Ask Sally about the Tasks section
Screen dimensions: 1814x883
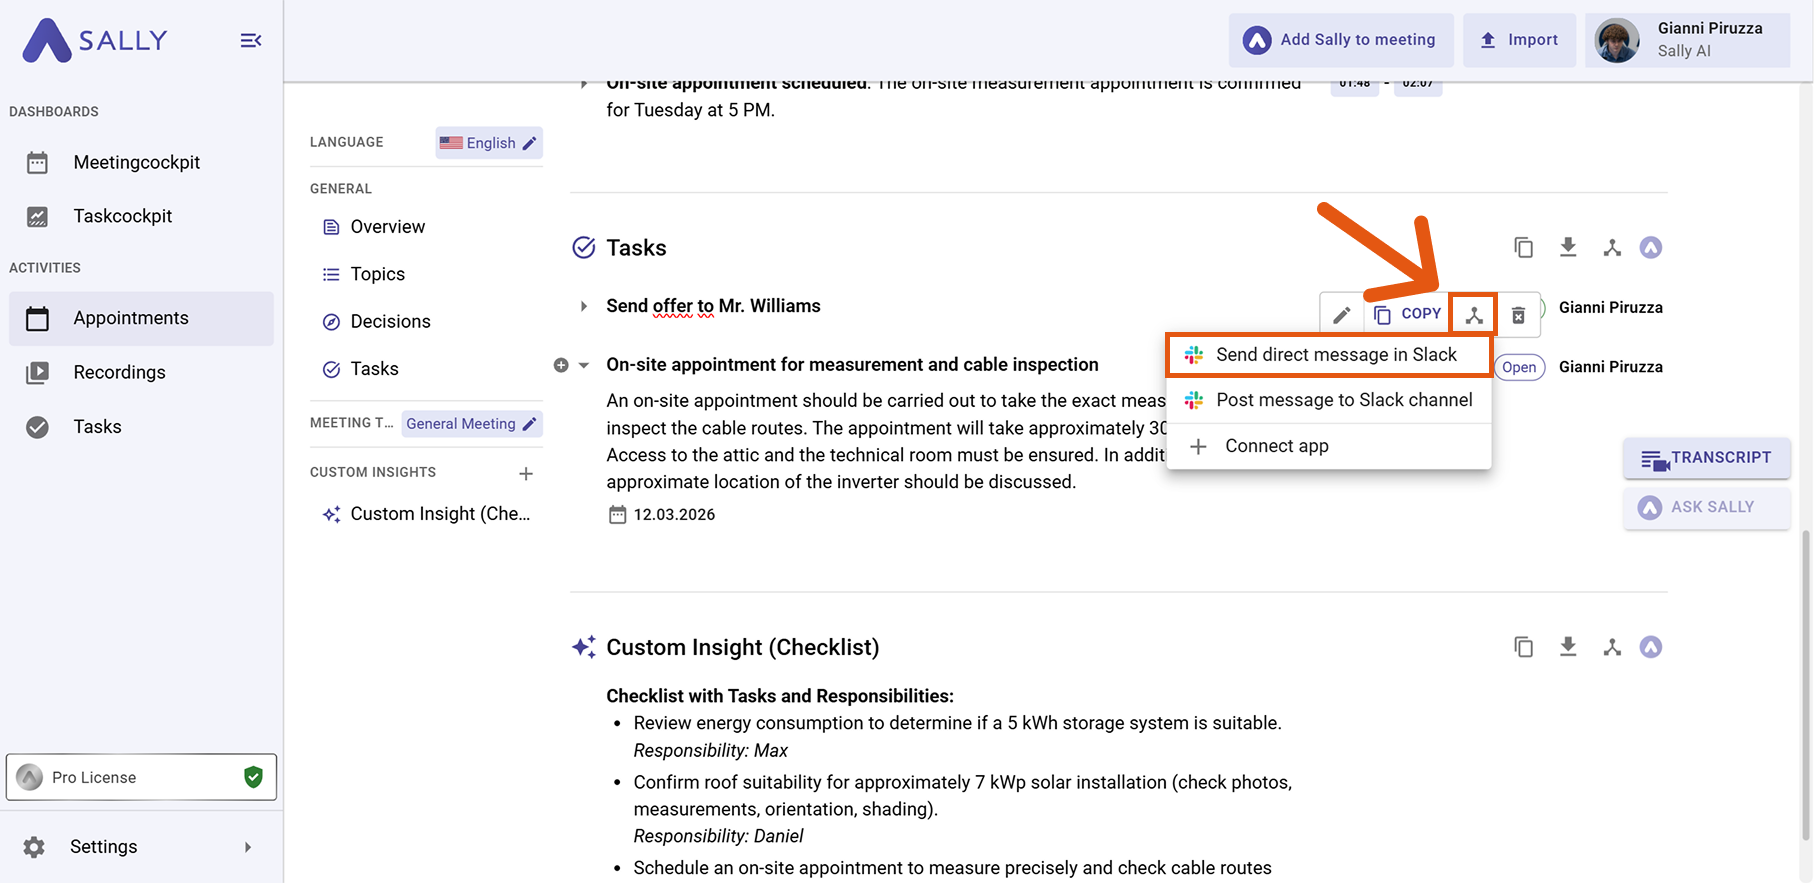pyautogui.click(x=1650, y=247)
